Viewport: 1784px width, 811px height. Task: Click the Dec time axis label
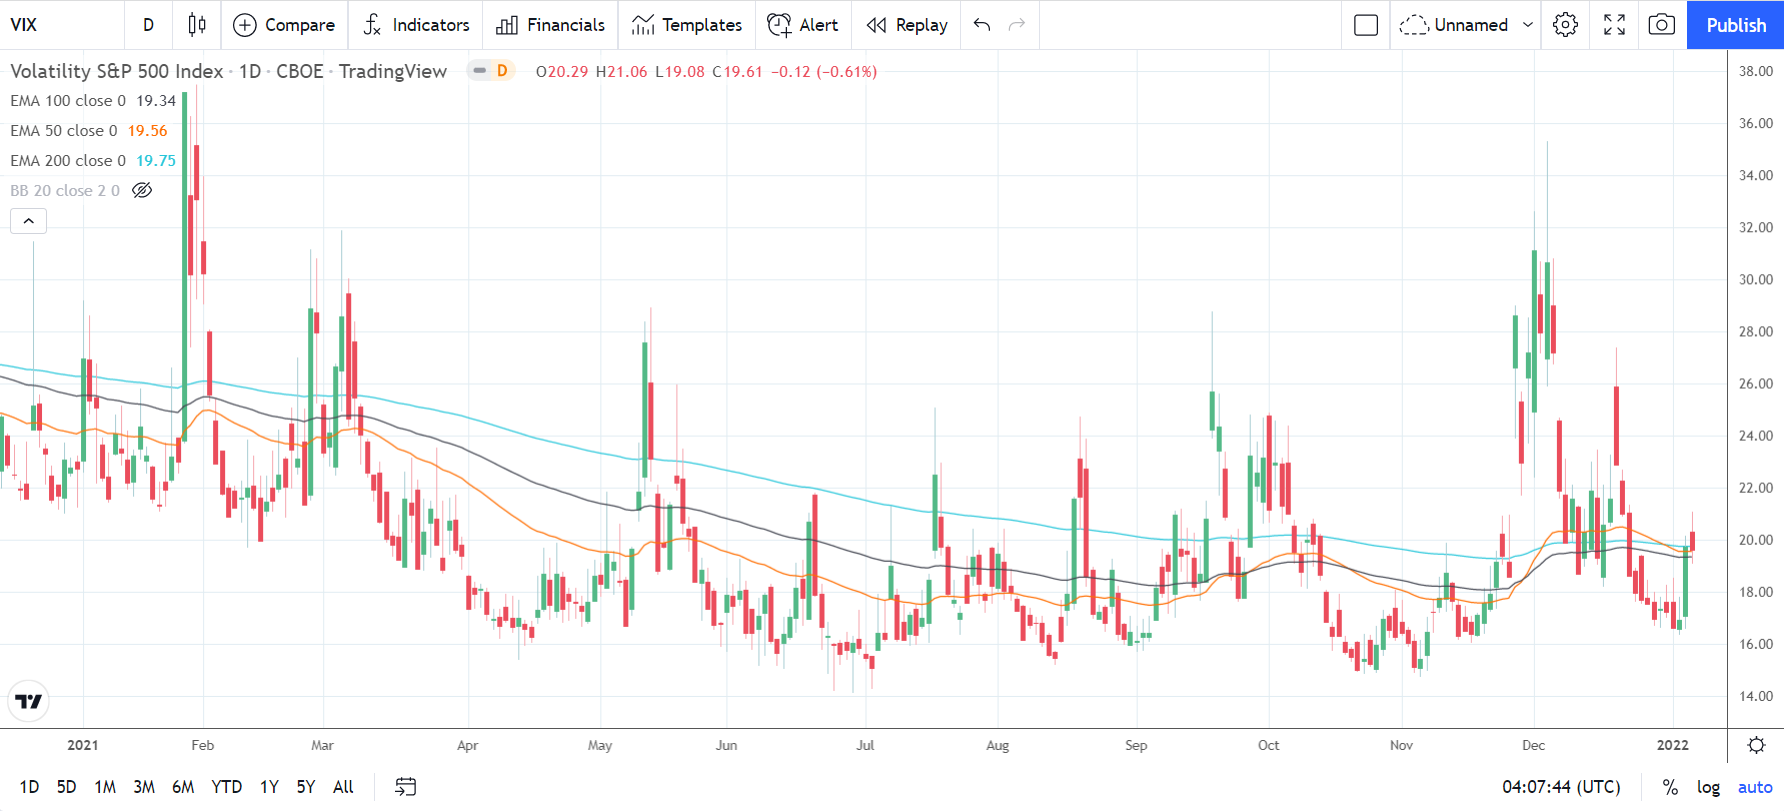(1533, 745)
